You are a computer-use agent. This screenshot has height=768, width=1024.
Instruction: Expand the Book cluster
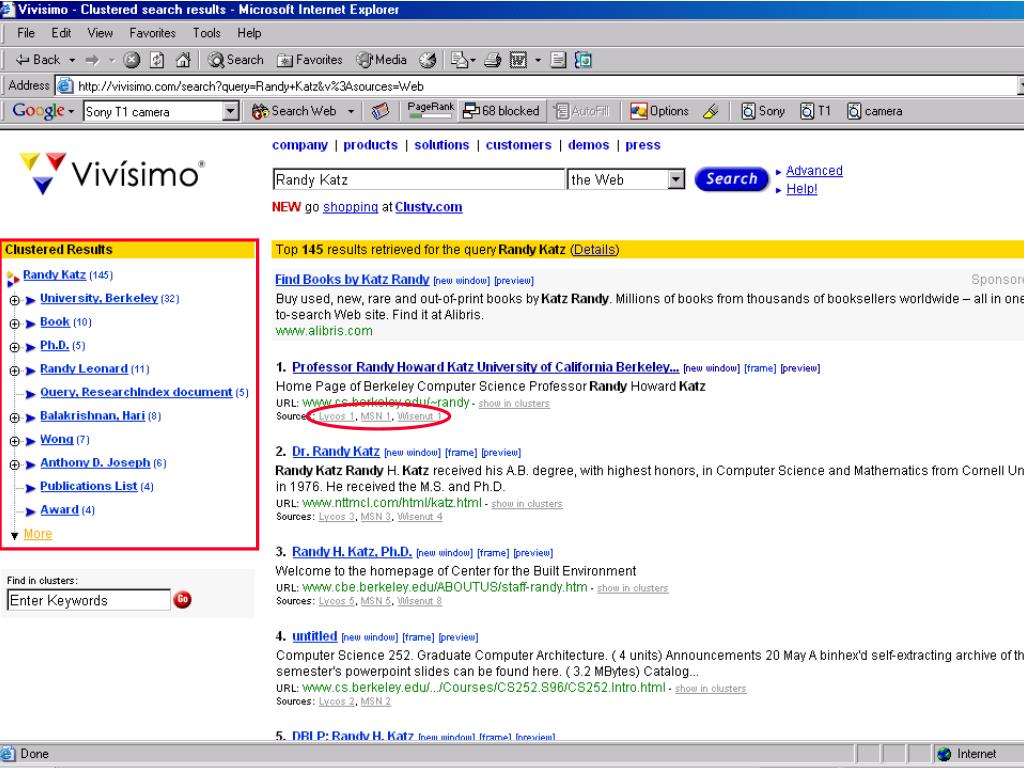pyautogui.click(x=14, y=324)
